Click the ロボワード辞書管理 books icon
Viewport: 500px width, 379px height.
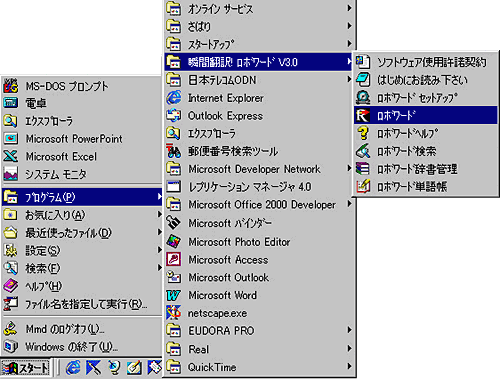(363, 169)
